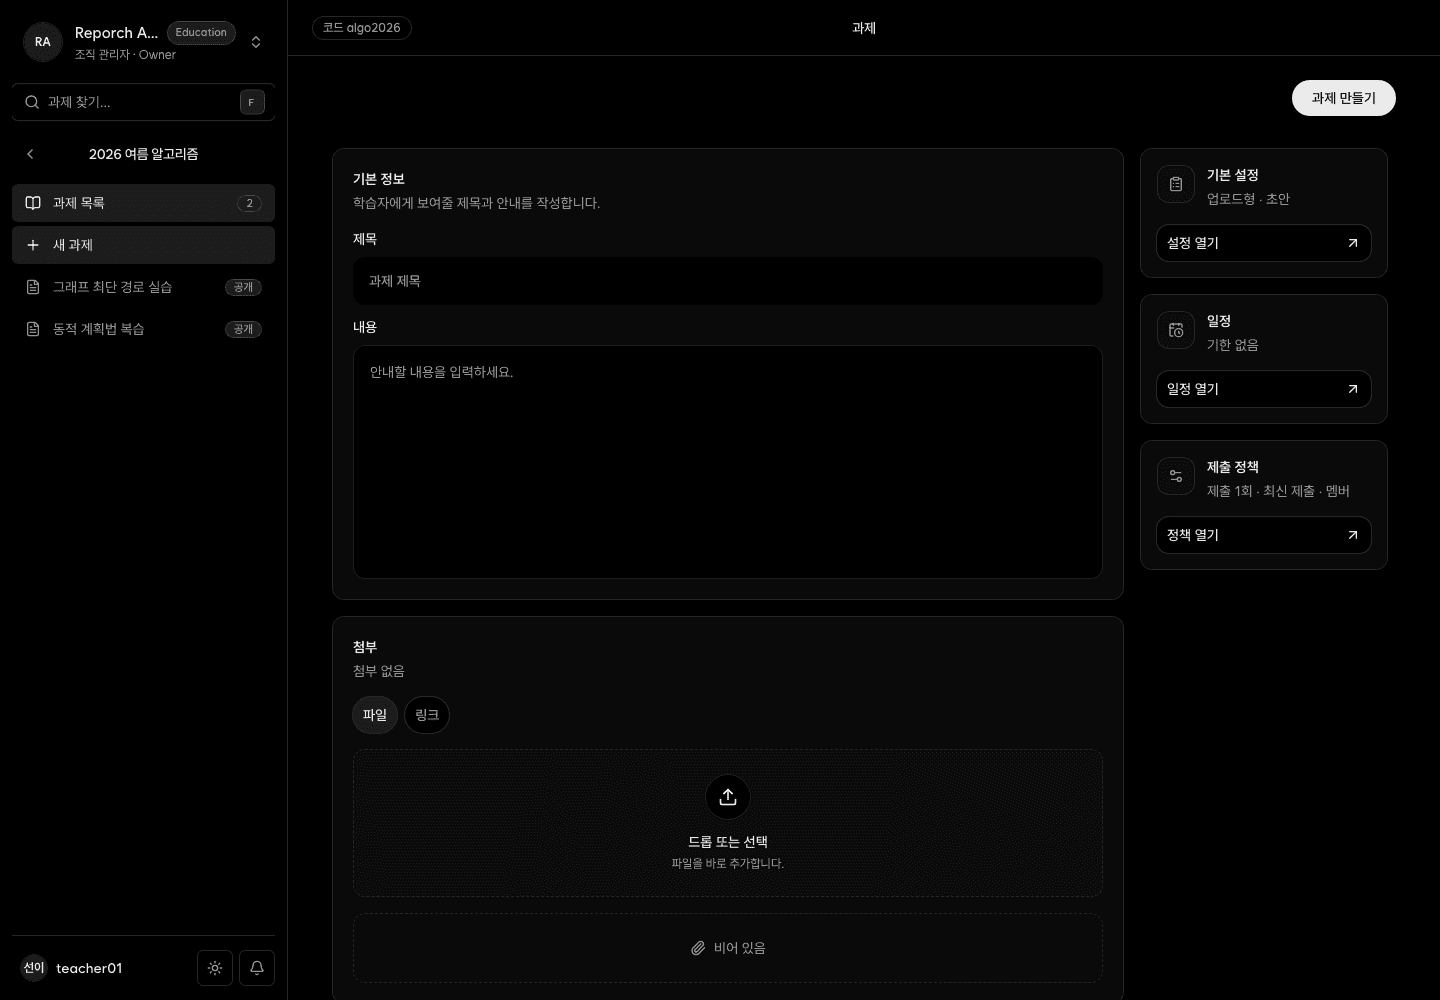Click the 업로드형 · 초안 status text
Viewport: 1440px width, 1000px height.
pos(1248,199)
